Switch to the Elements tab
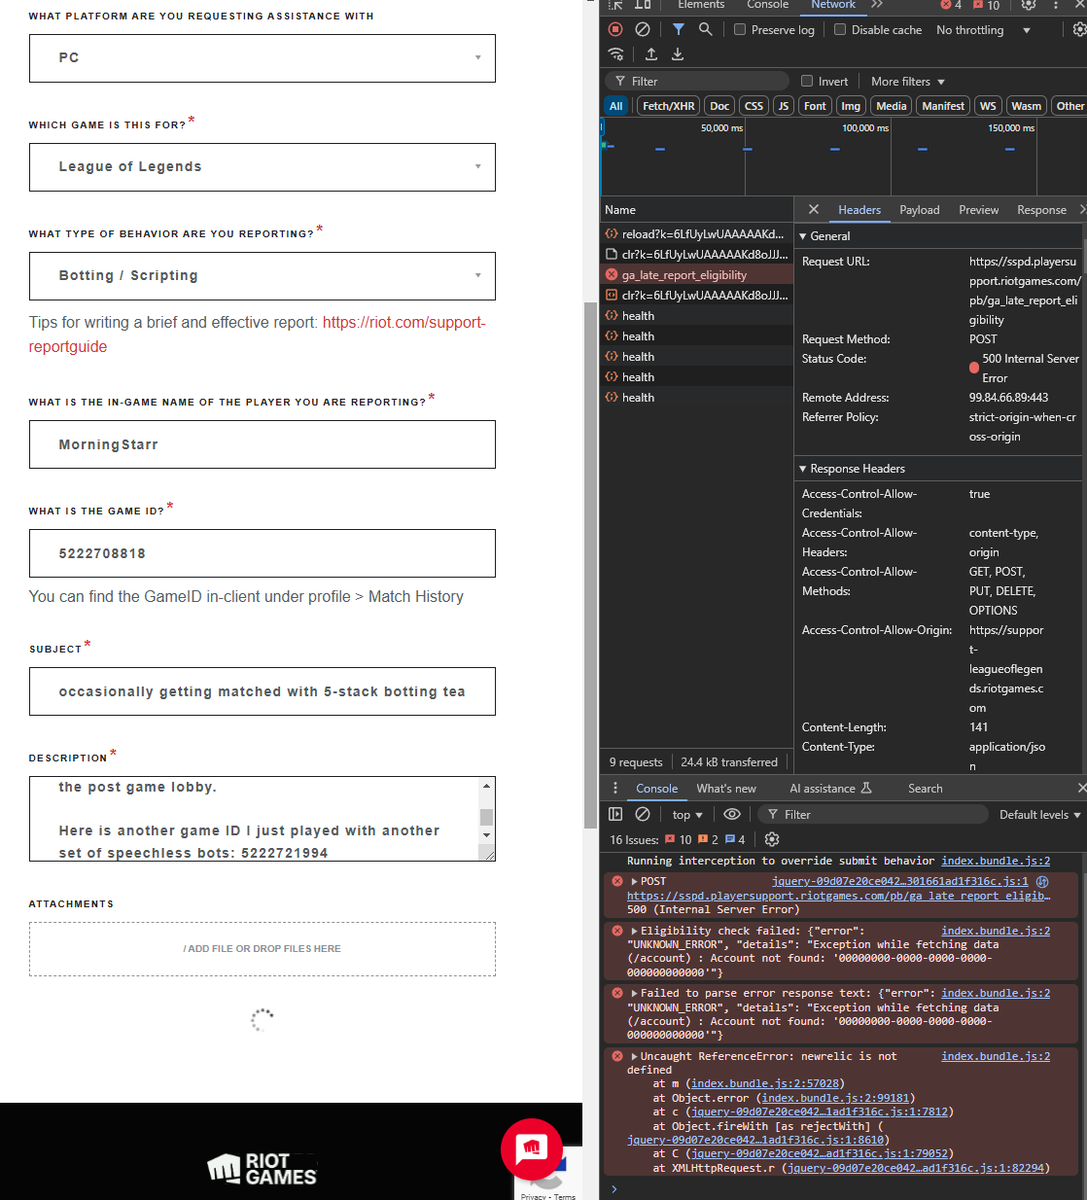This screenshot has height=1200, width=1087. [701, 5]
